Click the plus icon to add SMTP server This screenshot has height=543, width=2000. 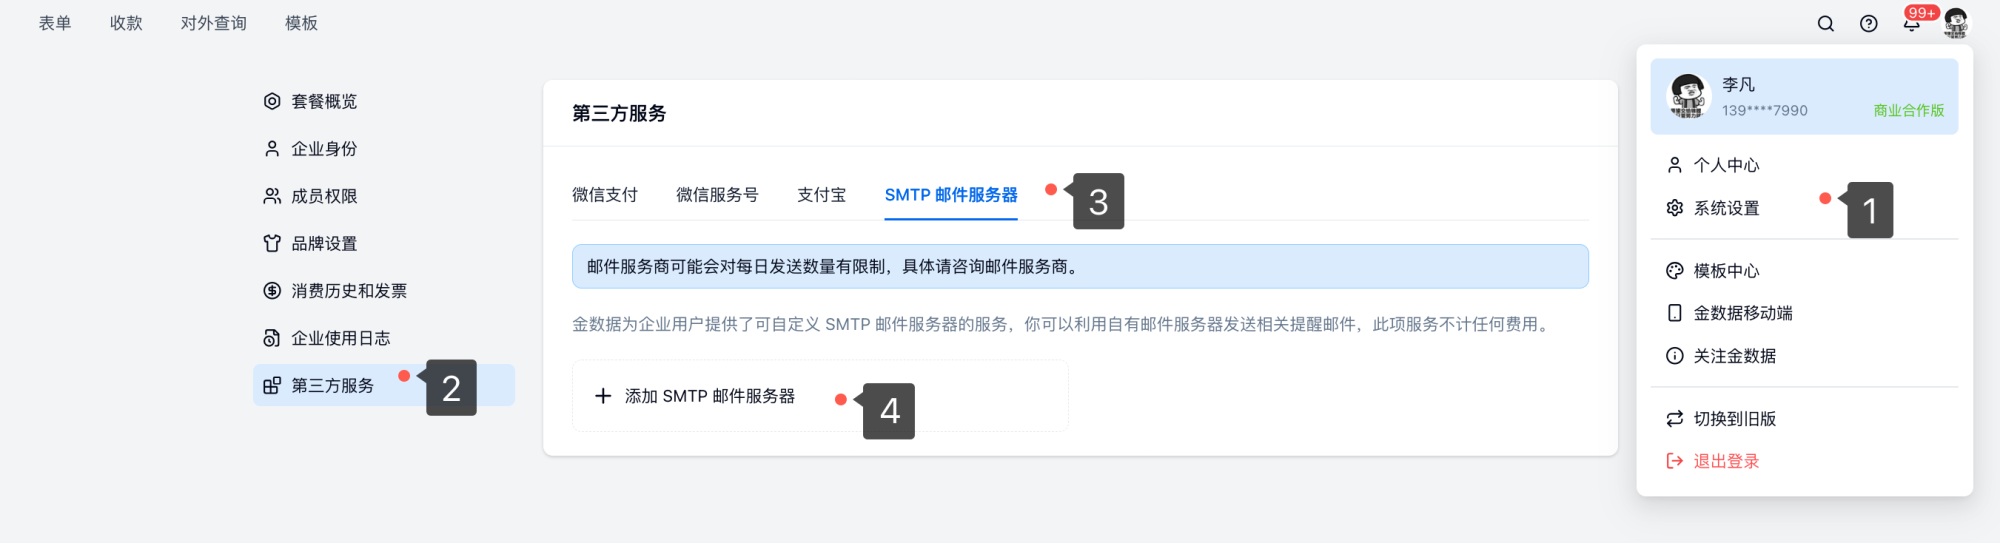[x=603, y=396]
